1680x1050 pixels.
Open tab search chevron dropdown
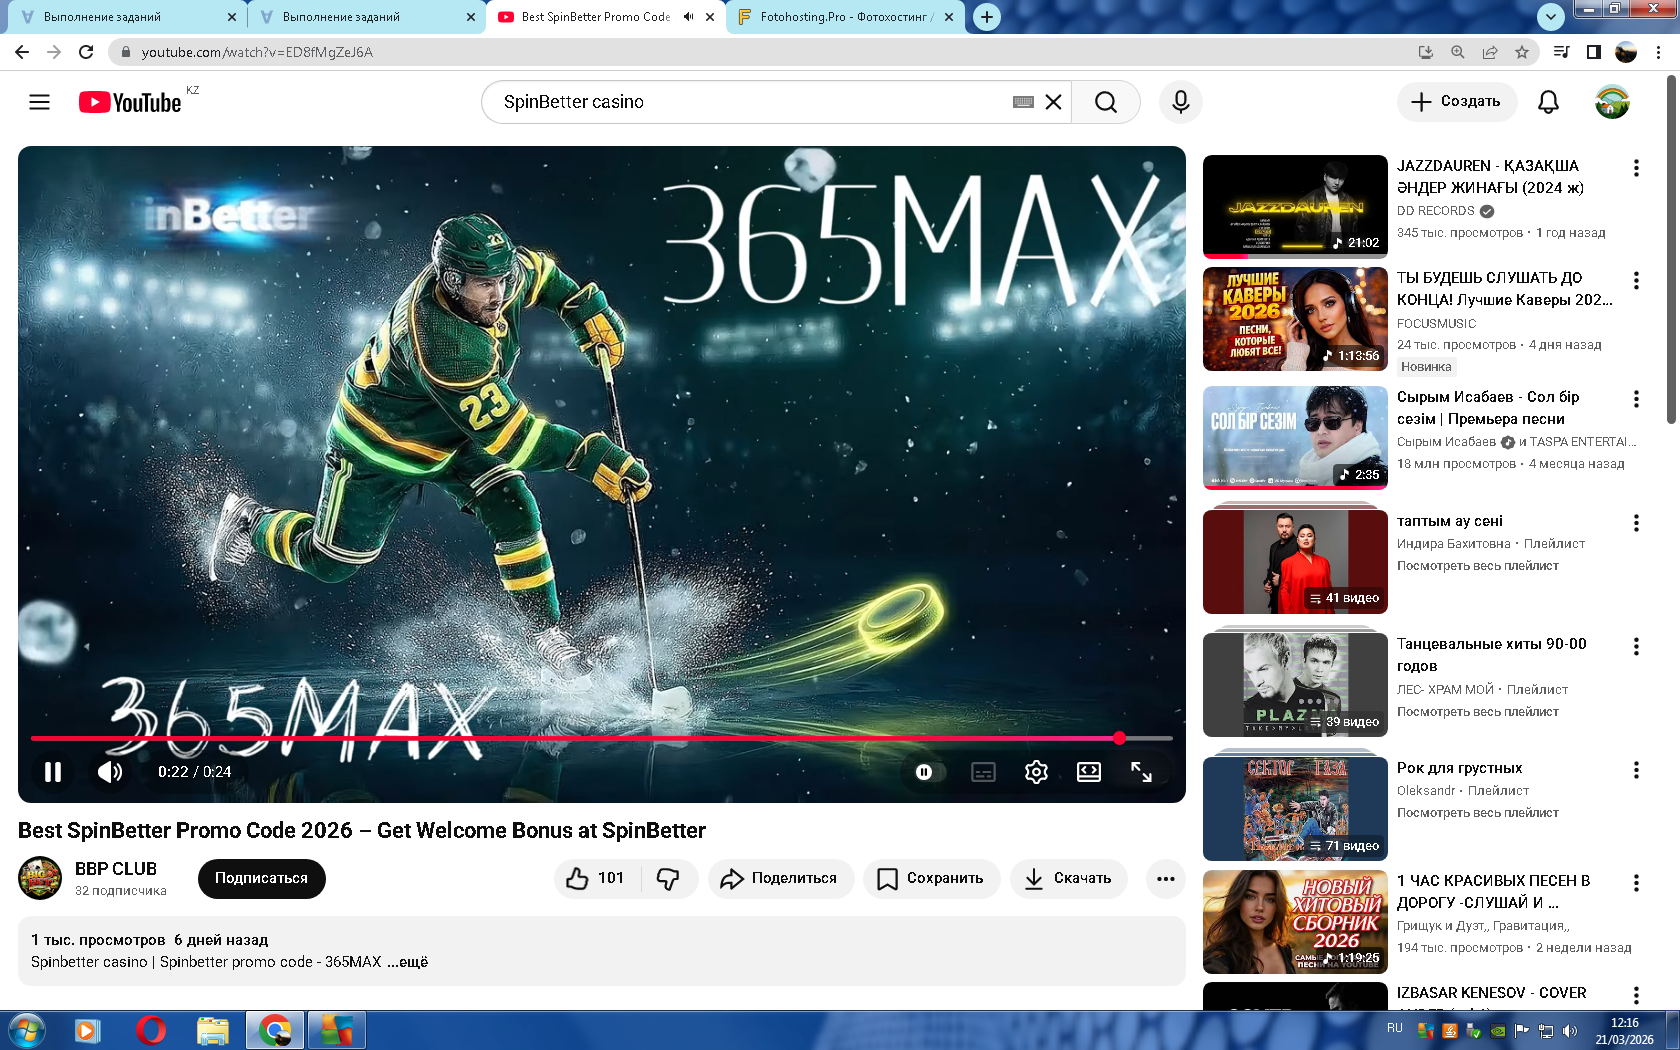point(1550,17)
